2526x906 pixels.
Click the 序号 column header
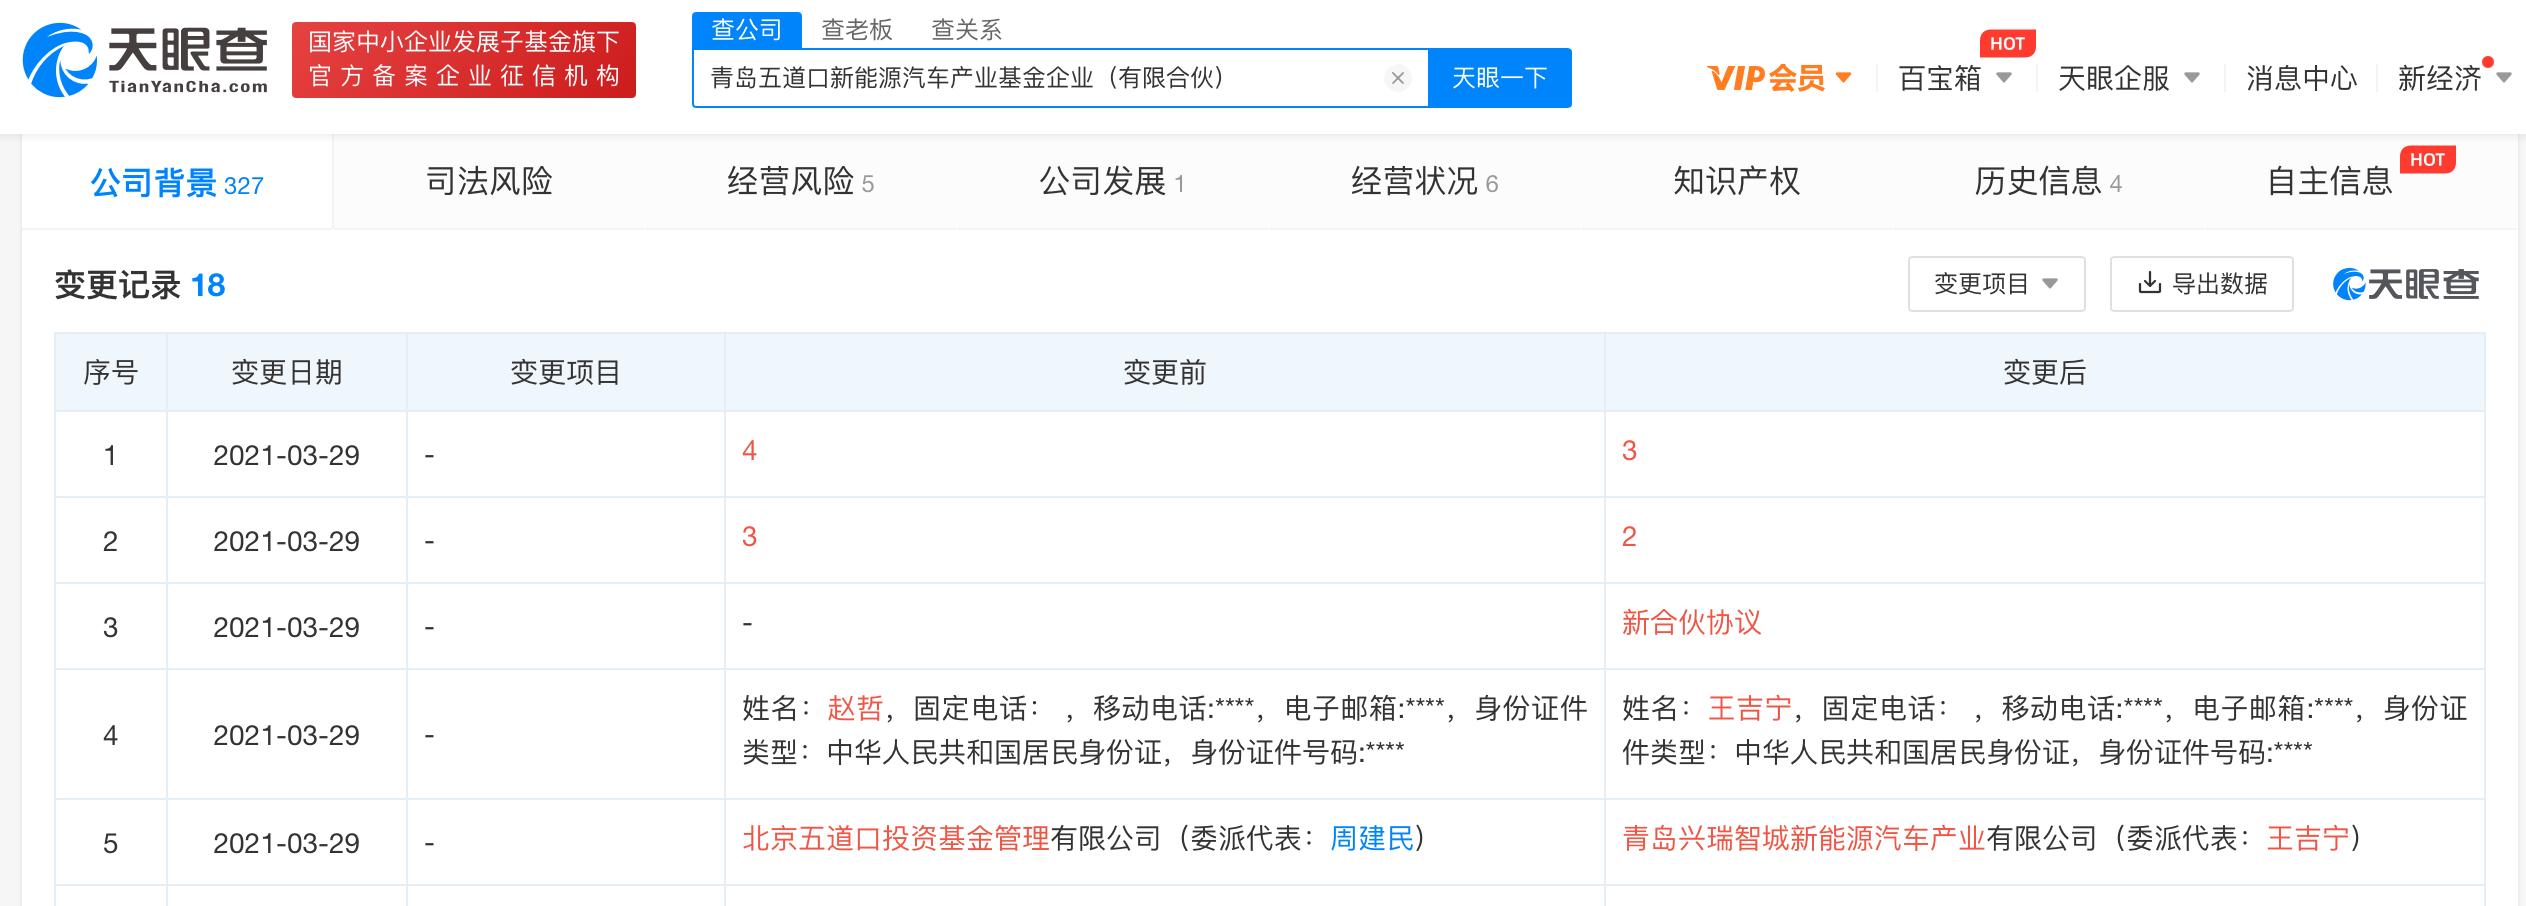(110, 372)
